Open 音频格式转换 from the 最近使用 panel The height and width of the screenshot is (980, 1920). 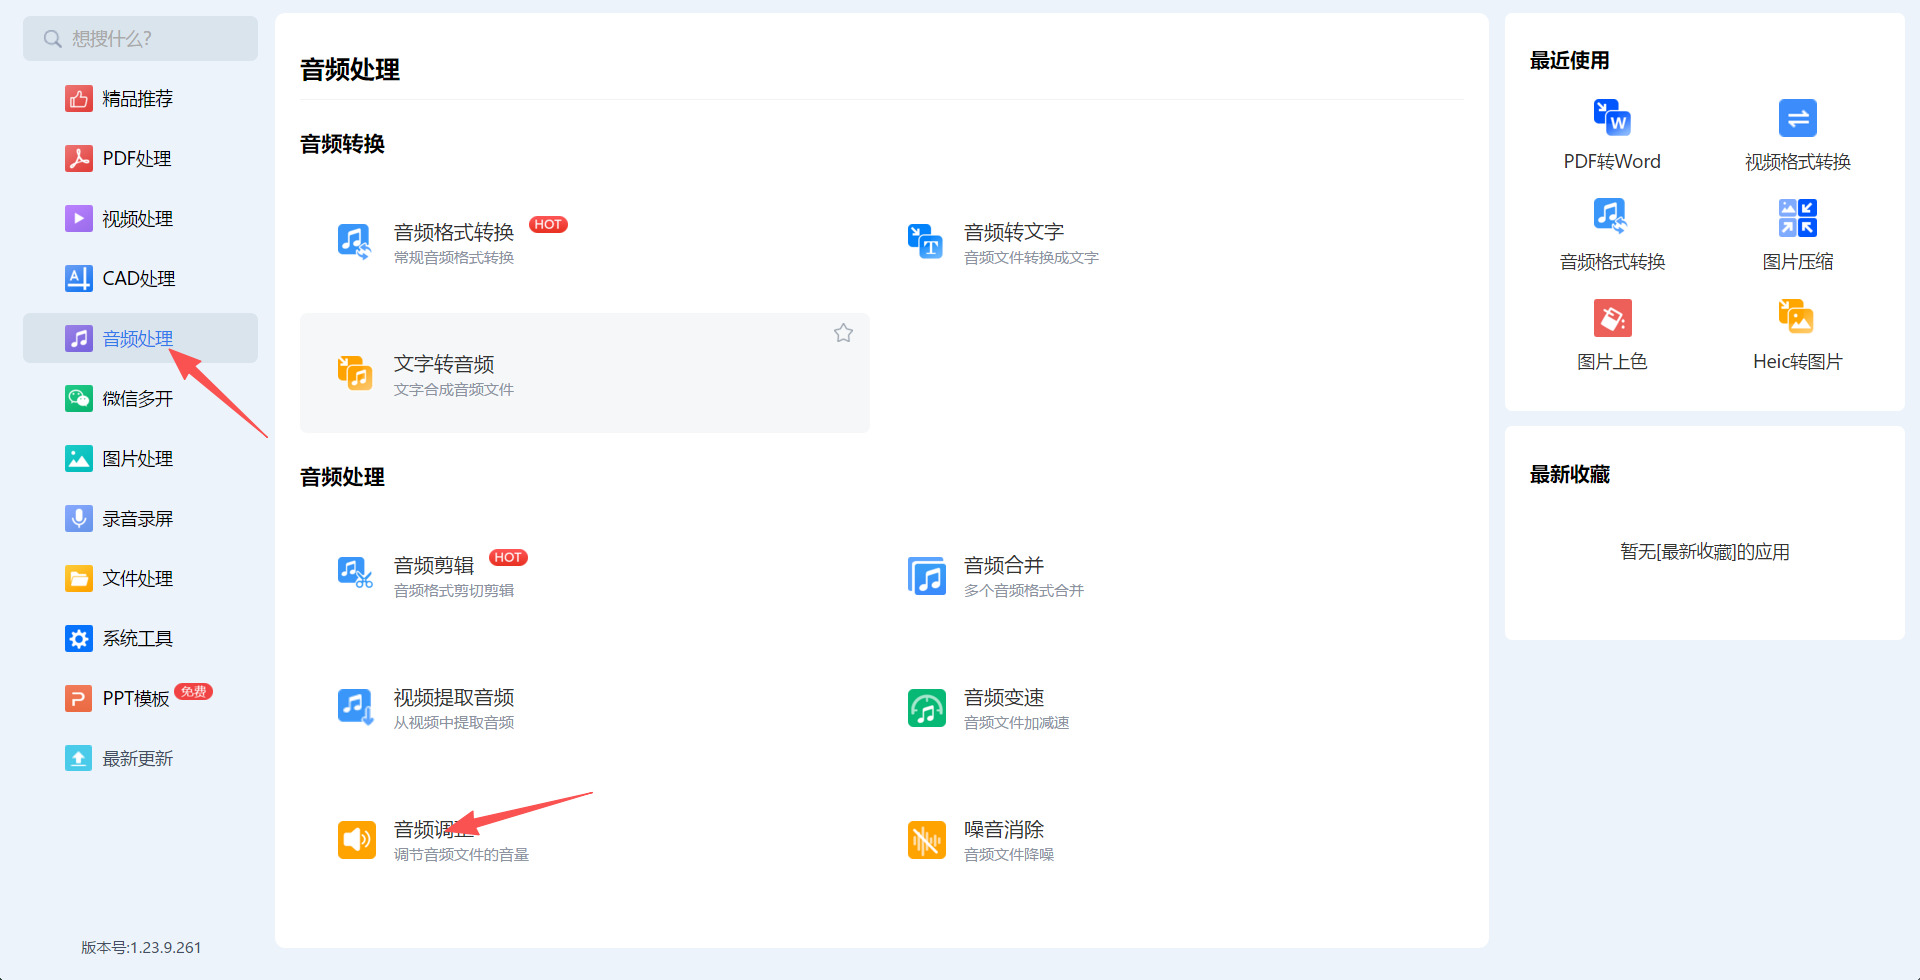click(x=1612, y=234)
